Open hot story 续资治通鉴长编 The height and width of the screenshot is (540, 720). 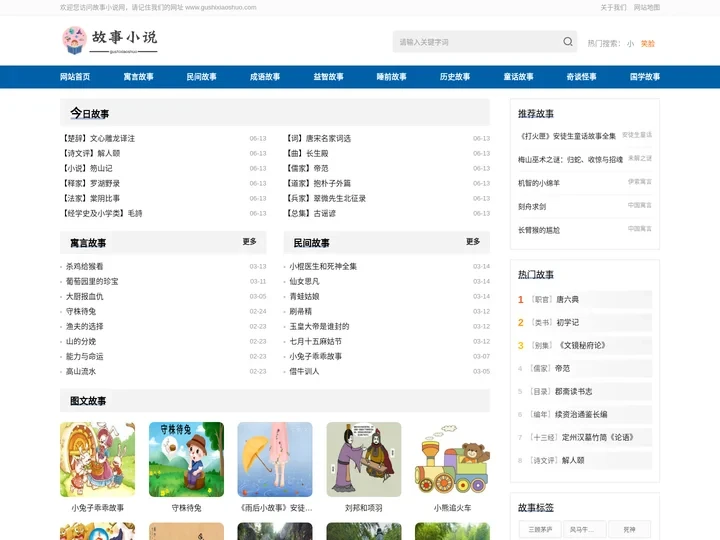[580, 414]
